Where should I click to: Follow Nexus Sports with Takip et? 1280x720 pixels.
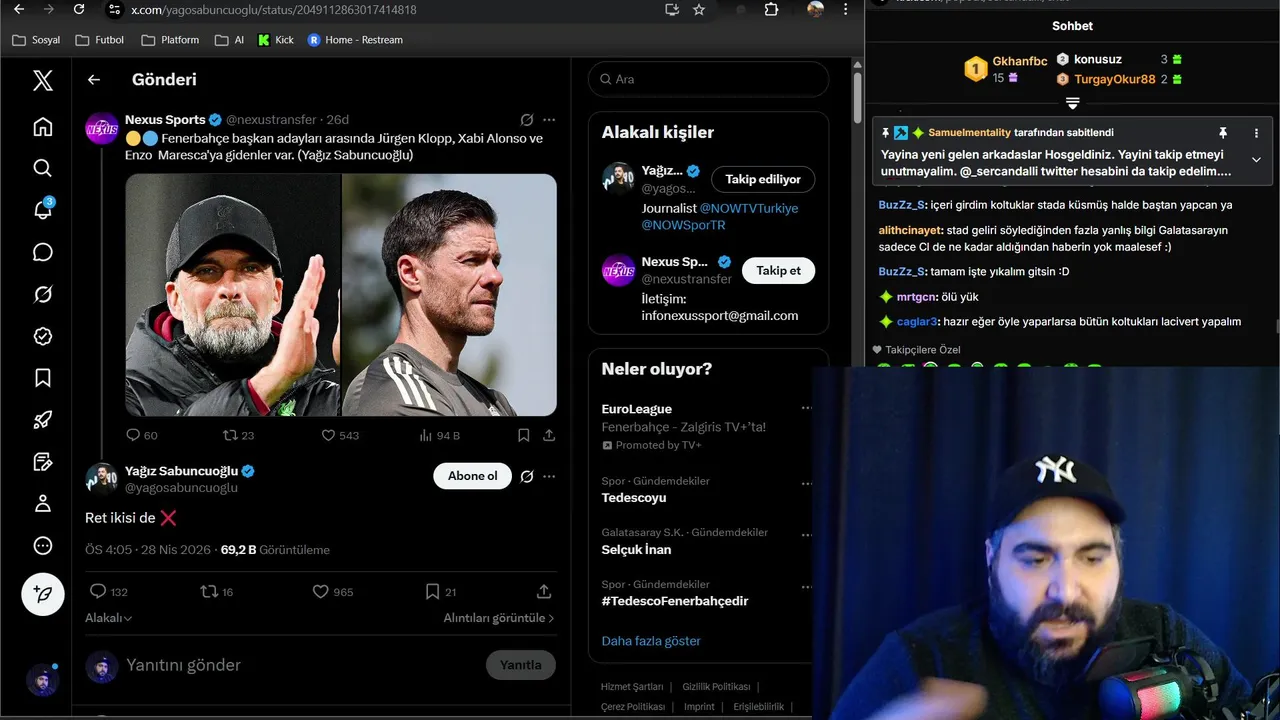tap(778, 271)
